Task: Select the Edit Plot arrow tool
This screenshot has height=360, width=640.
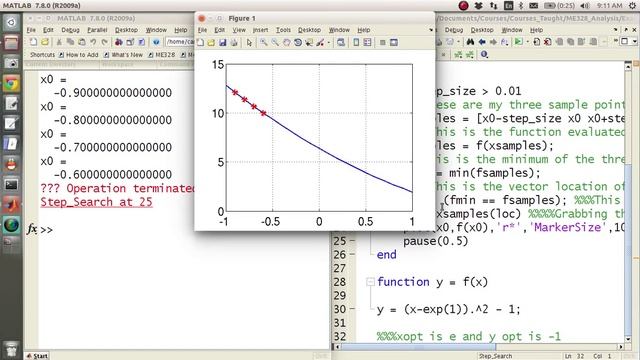Action: pos(249,42)
